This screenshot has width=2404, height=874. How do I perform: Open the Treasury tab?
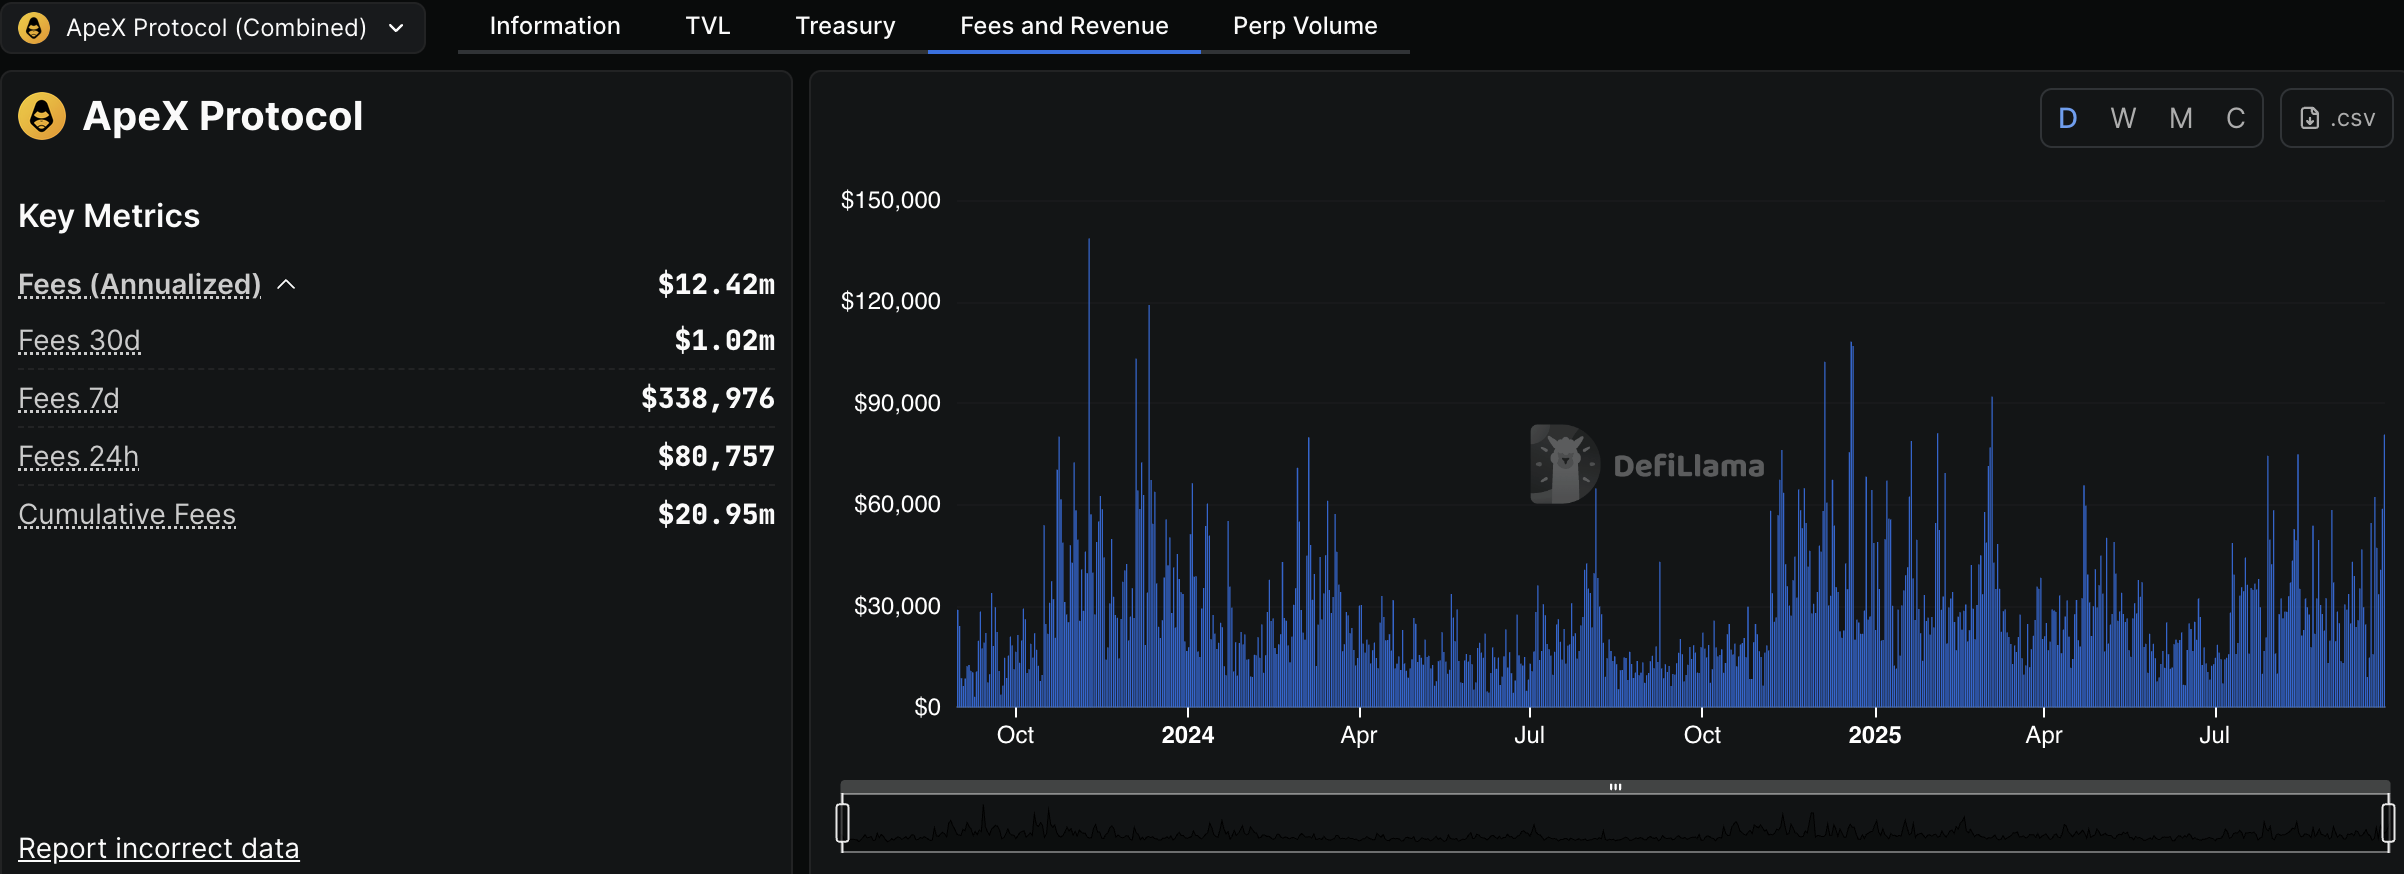point(845,26)
